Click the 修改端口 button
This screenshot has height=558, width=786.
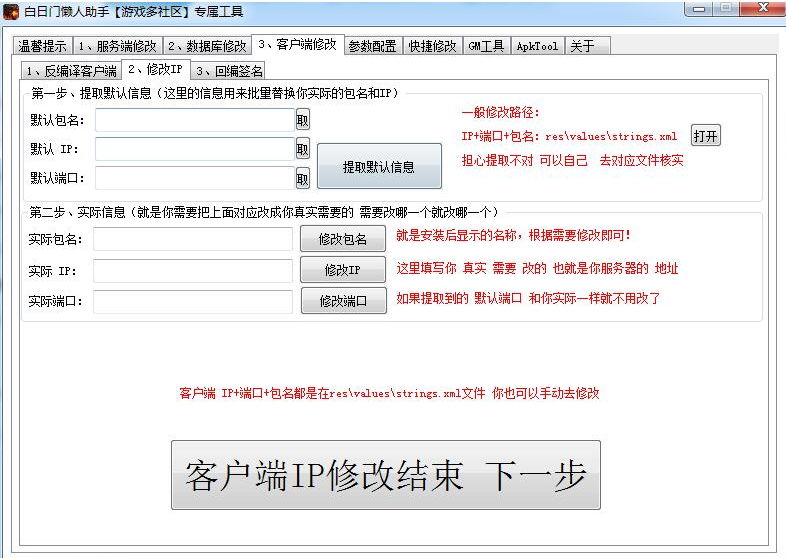click(x=343, y=301)
